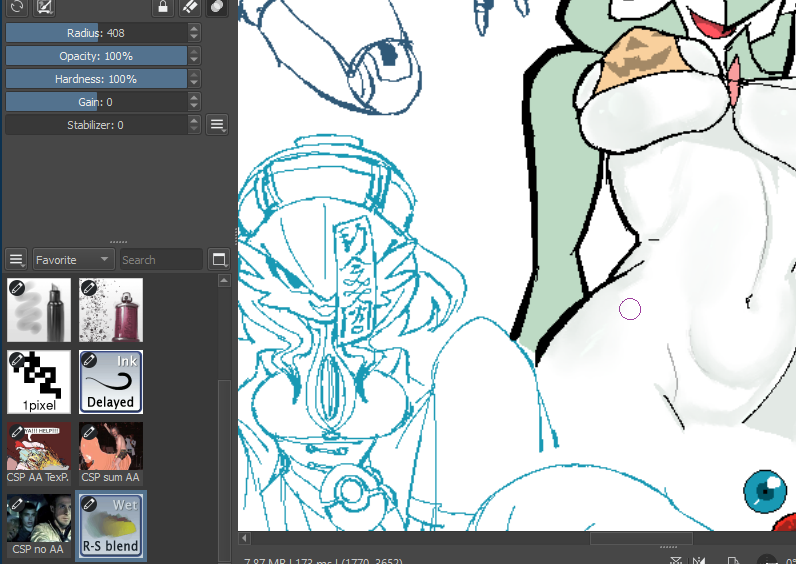Select the Ink Delayed brush preset
The height and width of the screenshot is (564, 796).
pyautogui.click(x=111, y=382)
